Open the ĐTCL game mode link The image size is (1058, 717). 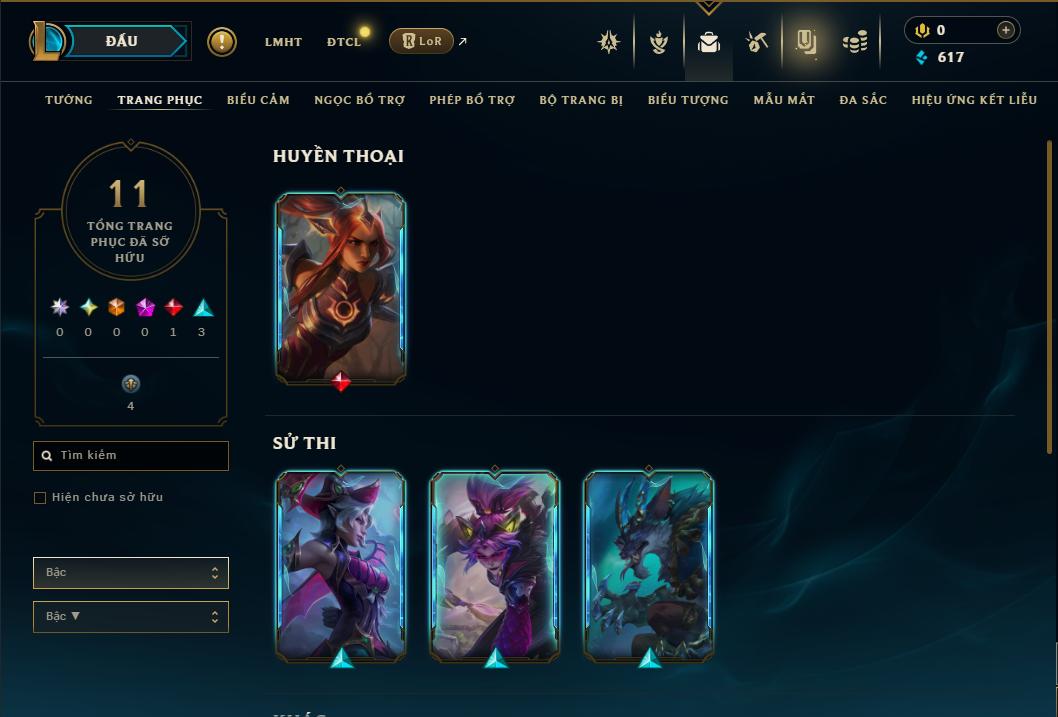tap(344, 42)
